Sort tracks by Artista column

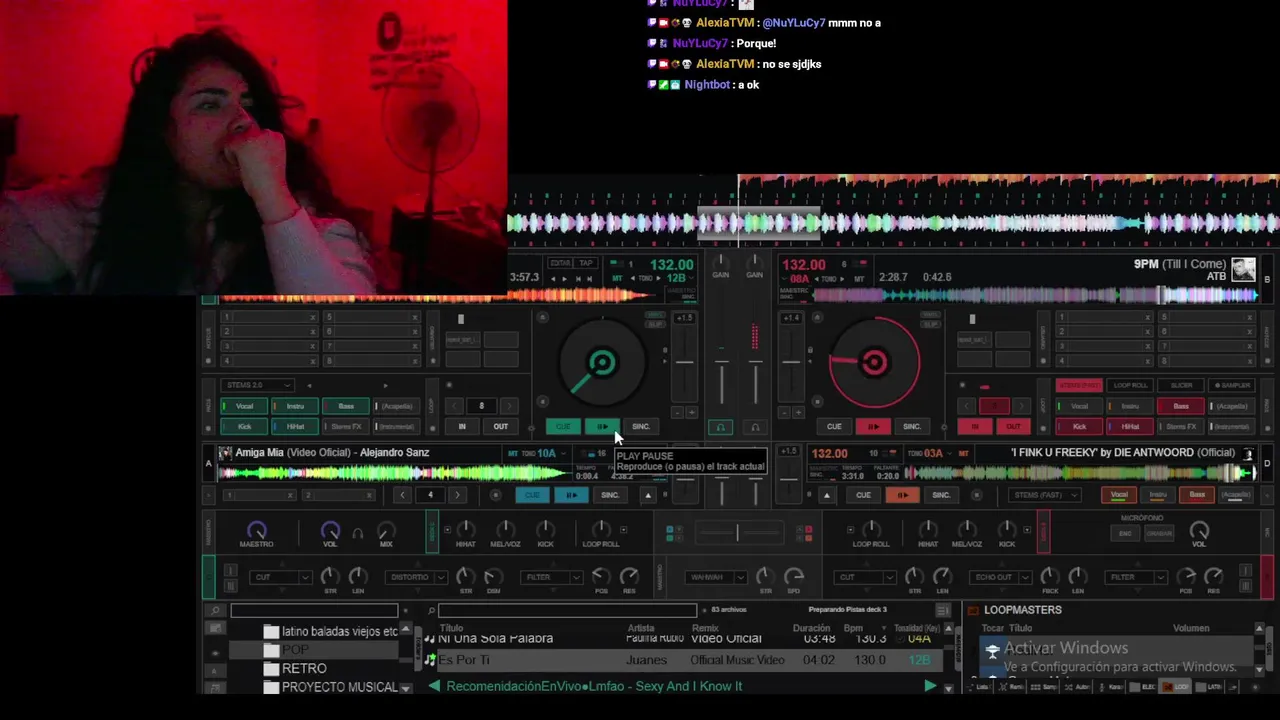pos(641,628)
